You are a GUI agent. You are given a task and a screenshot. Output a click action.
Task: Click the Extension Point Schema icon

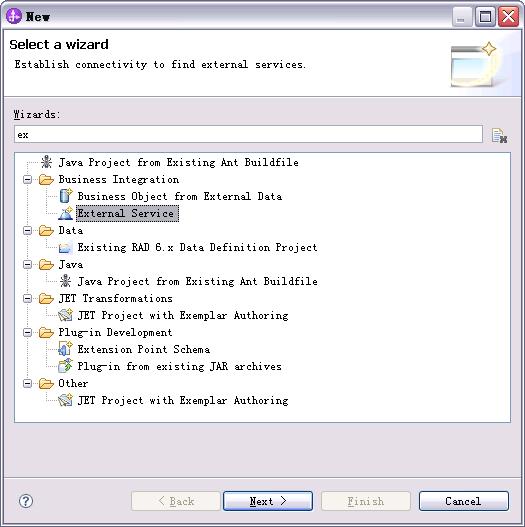[65, 349]
